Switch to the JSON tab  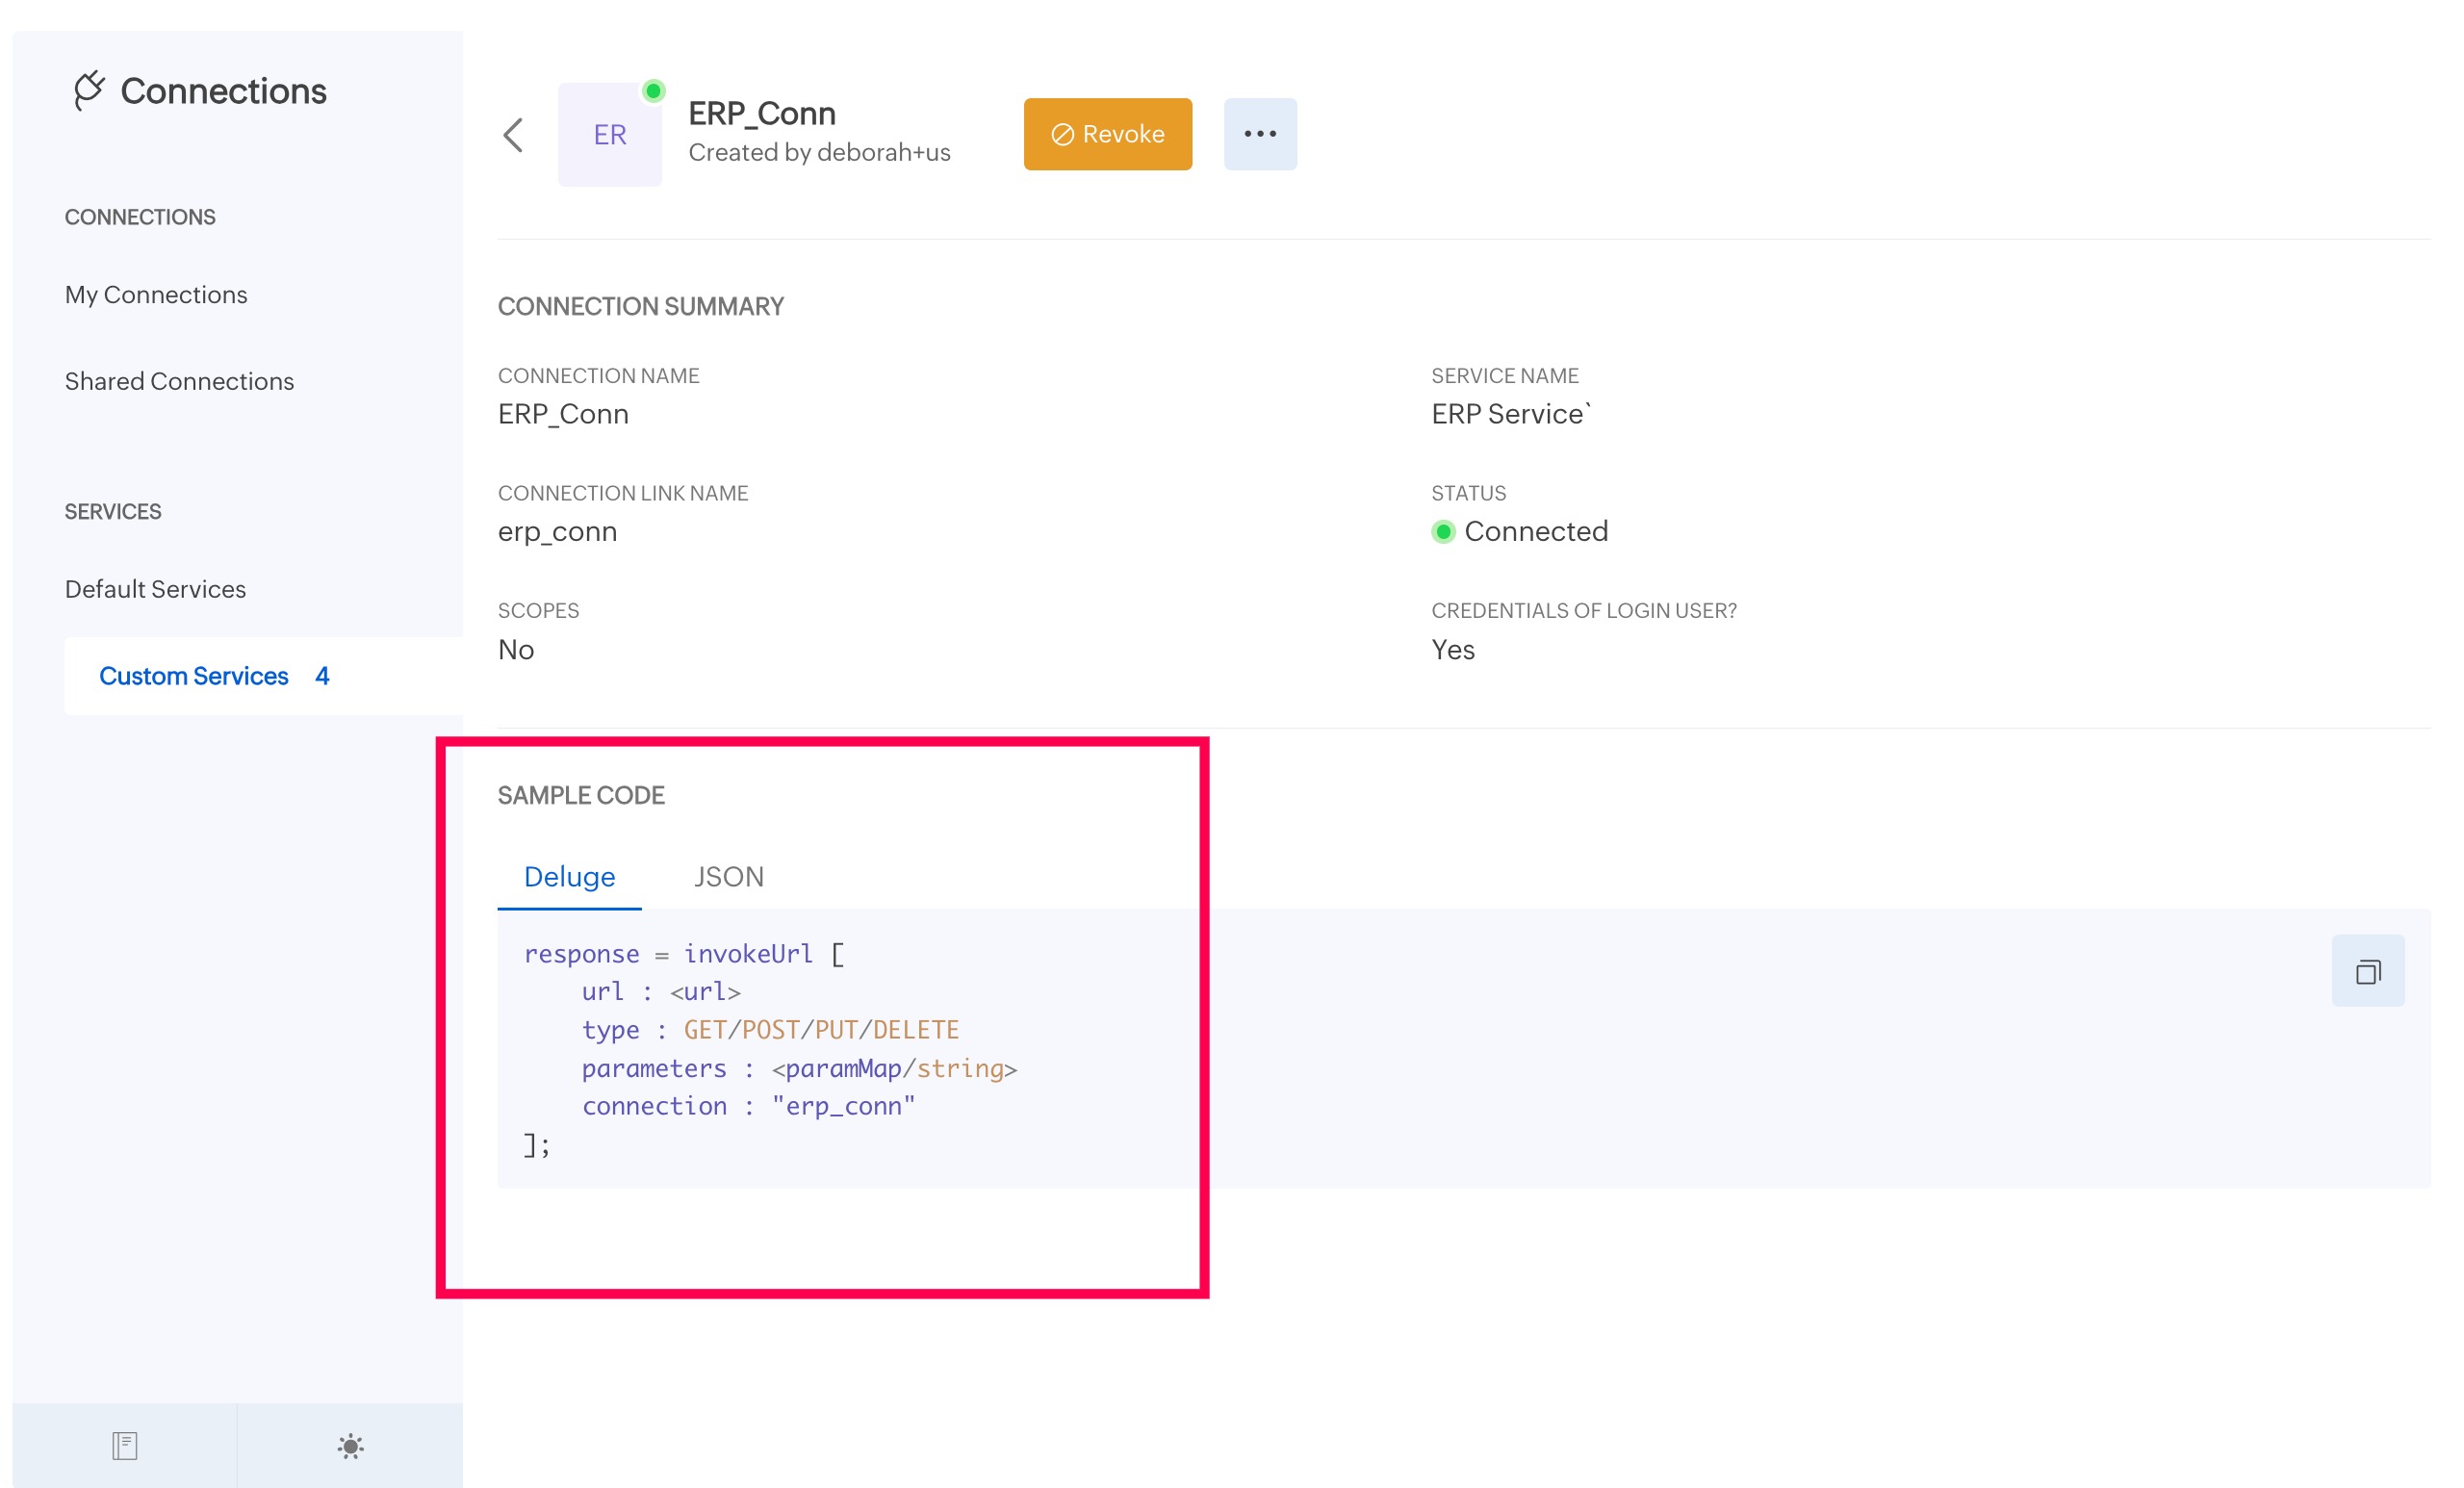tap(728, 876)
